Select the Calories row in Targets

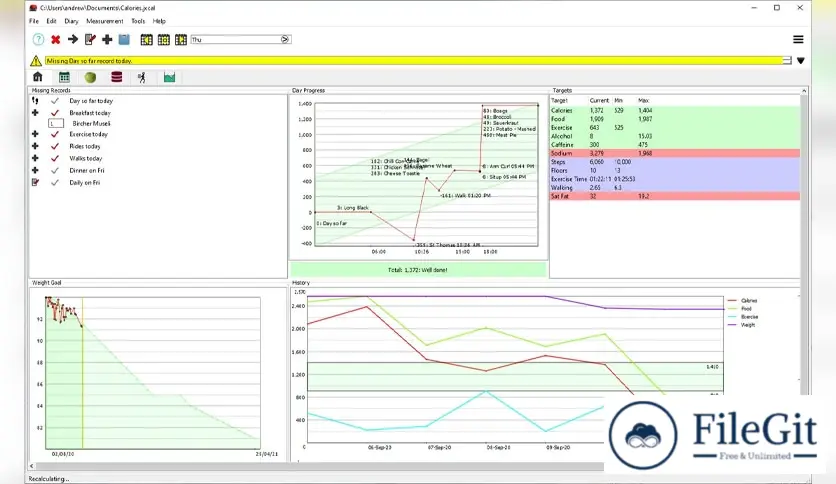pos(674,110)
